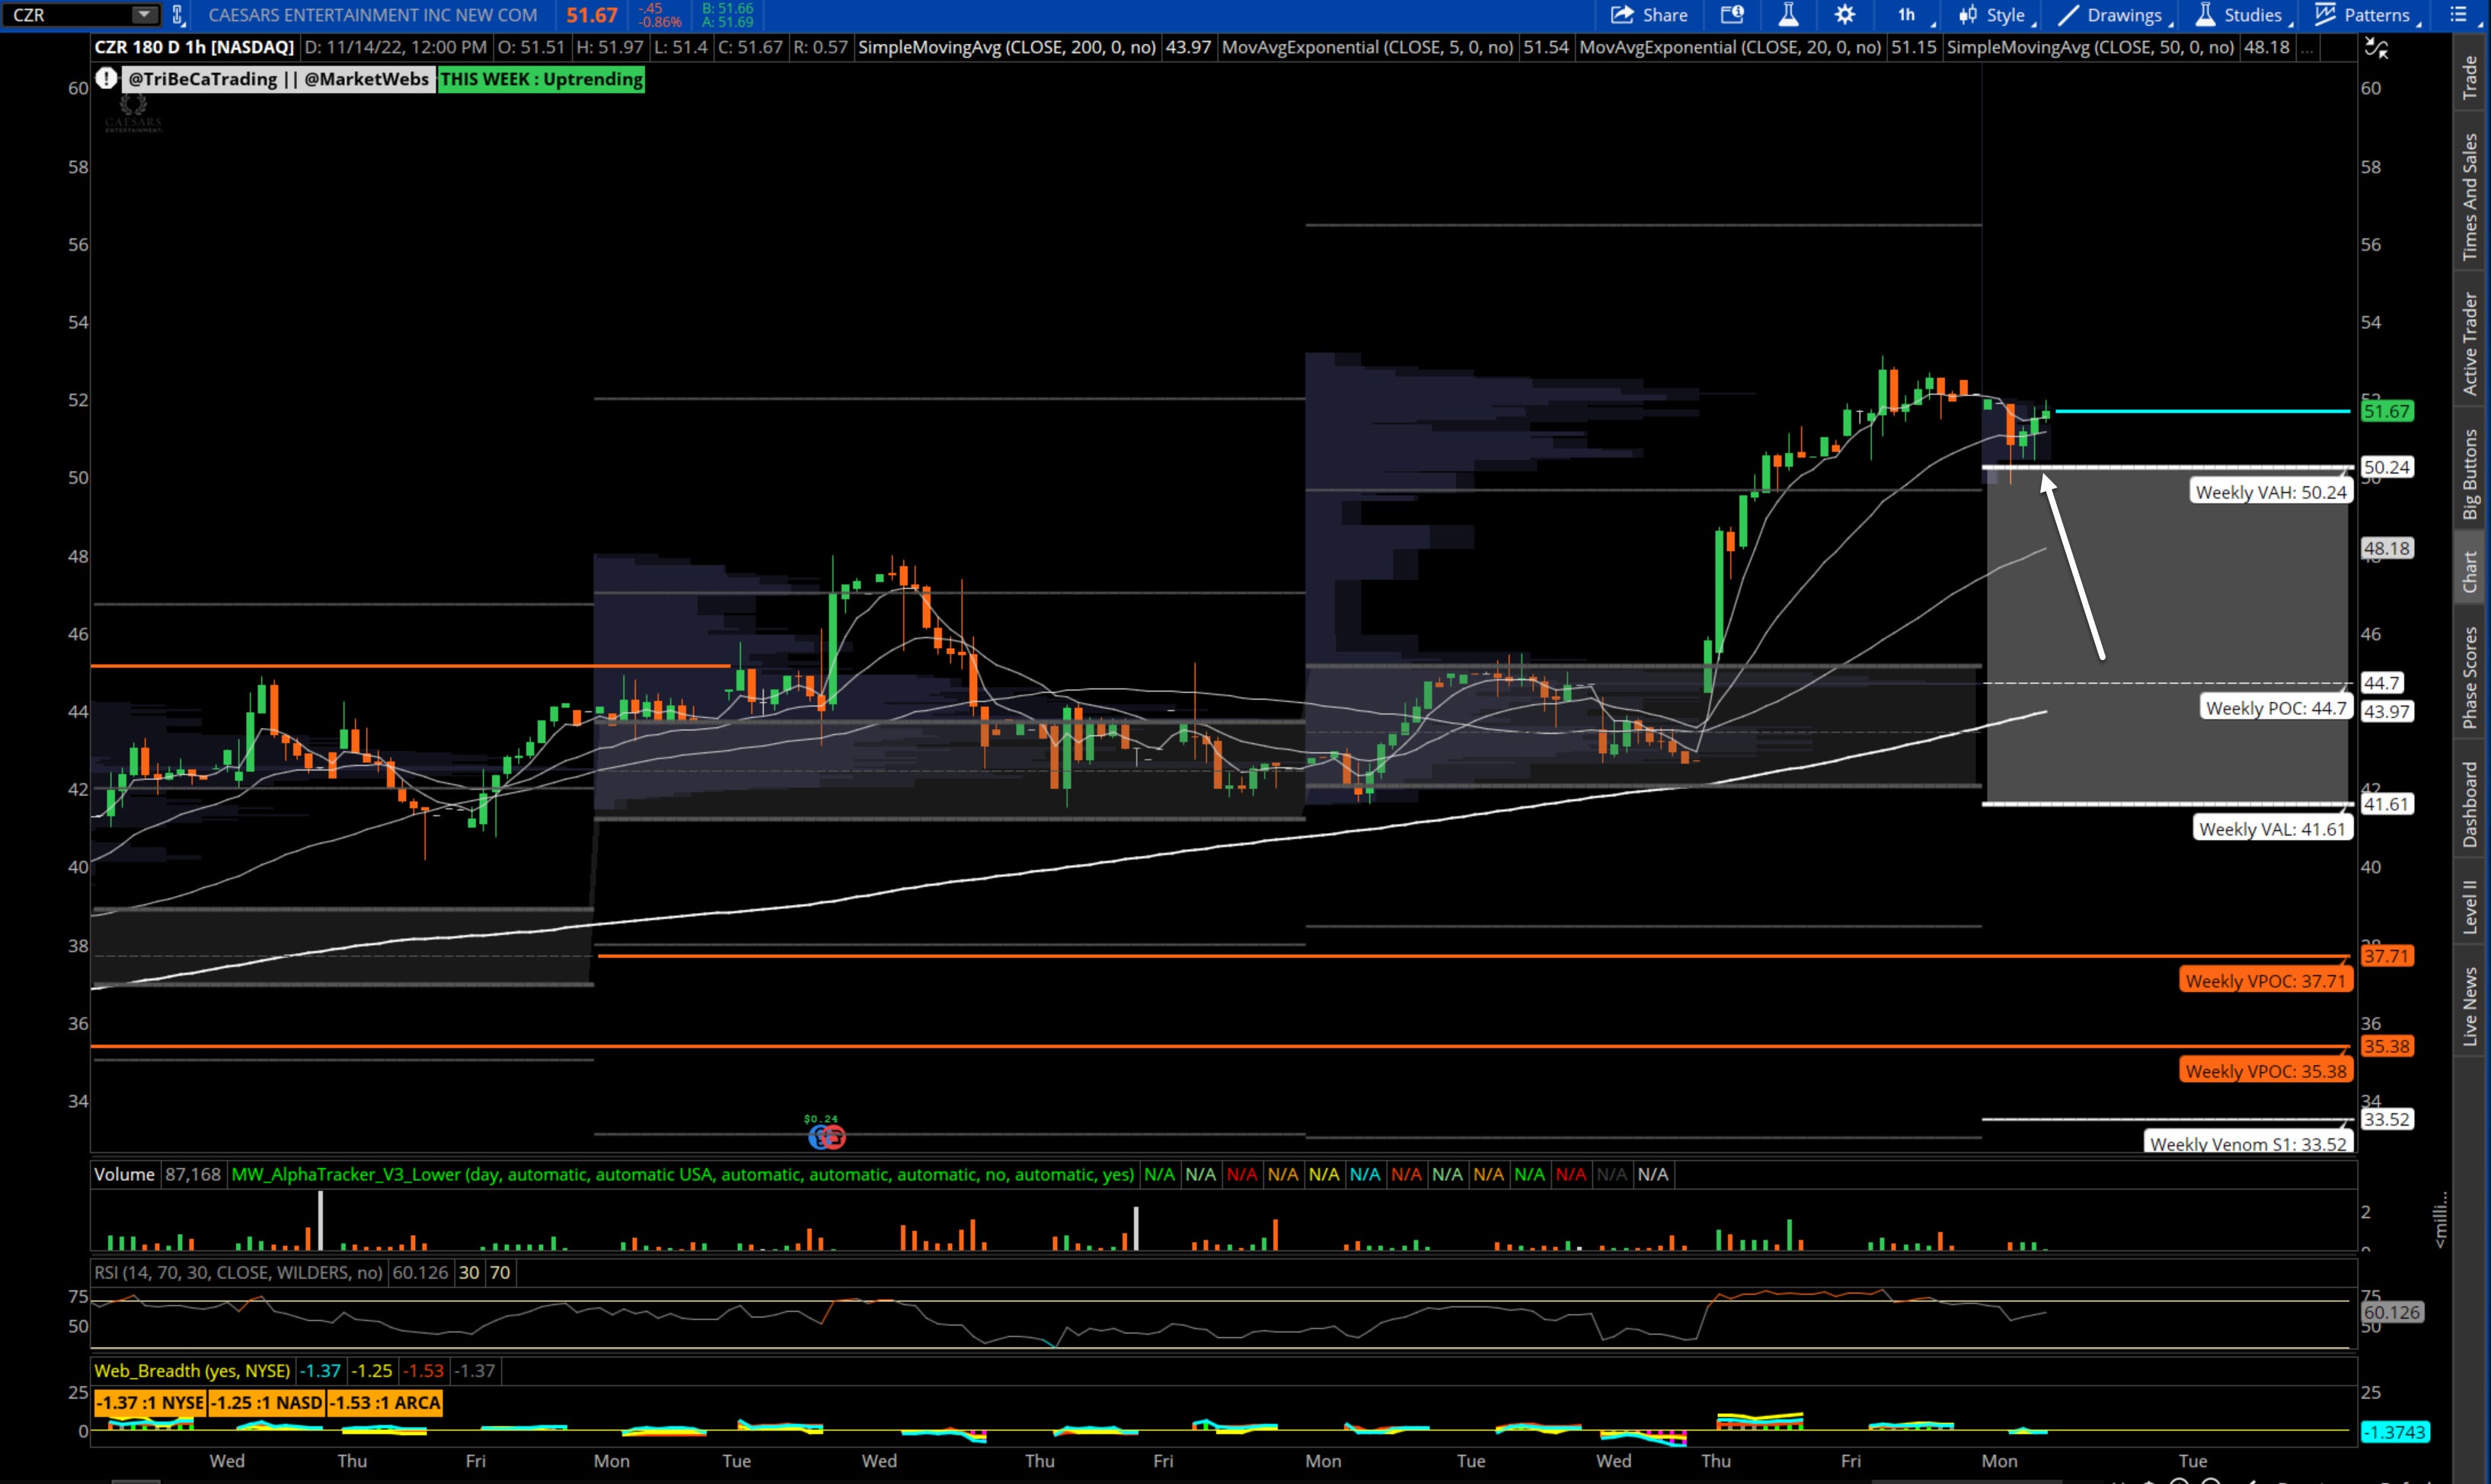Open the CZR symbol selector dropdown arrow
The image size is (2491, 1484).
click(144, 15)
